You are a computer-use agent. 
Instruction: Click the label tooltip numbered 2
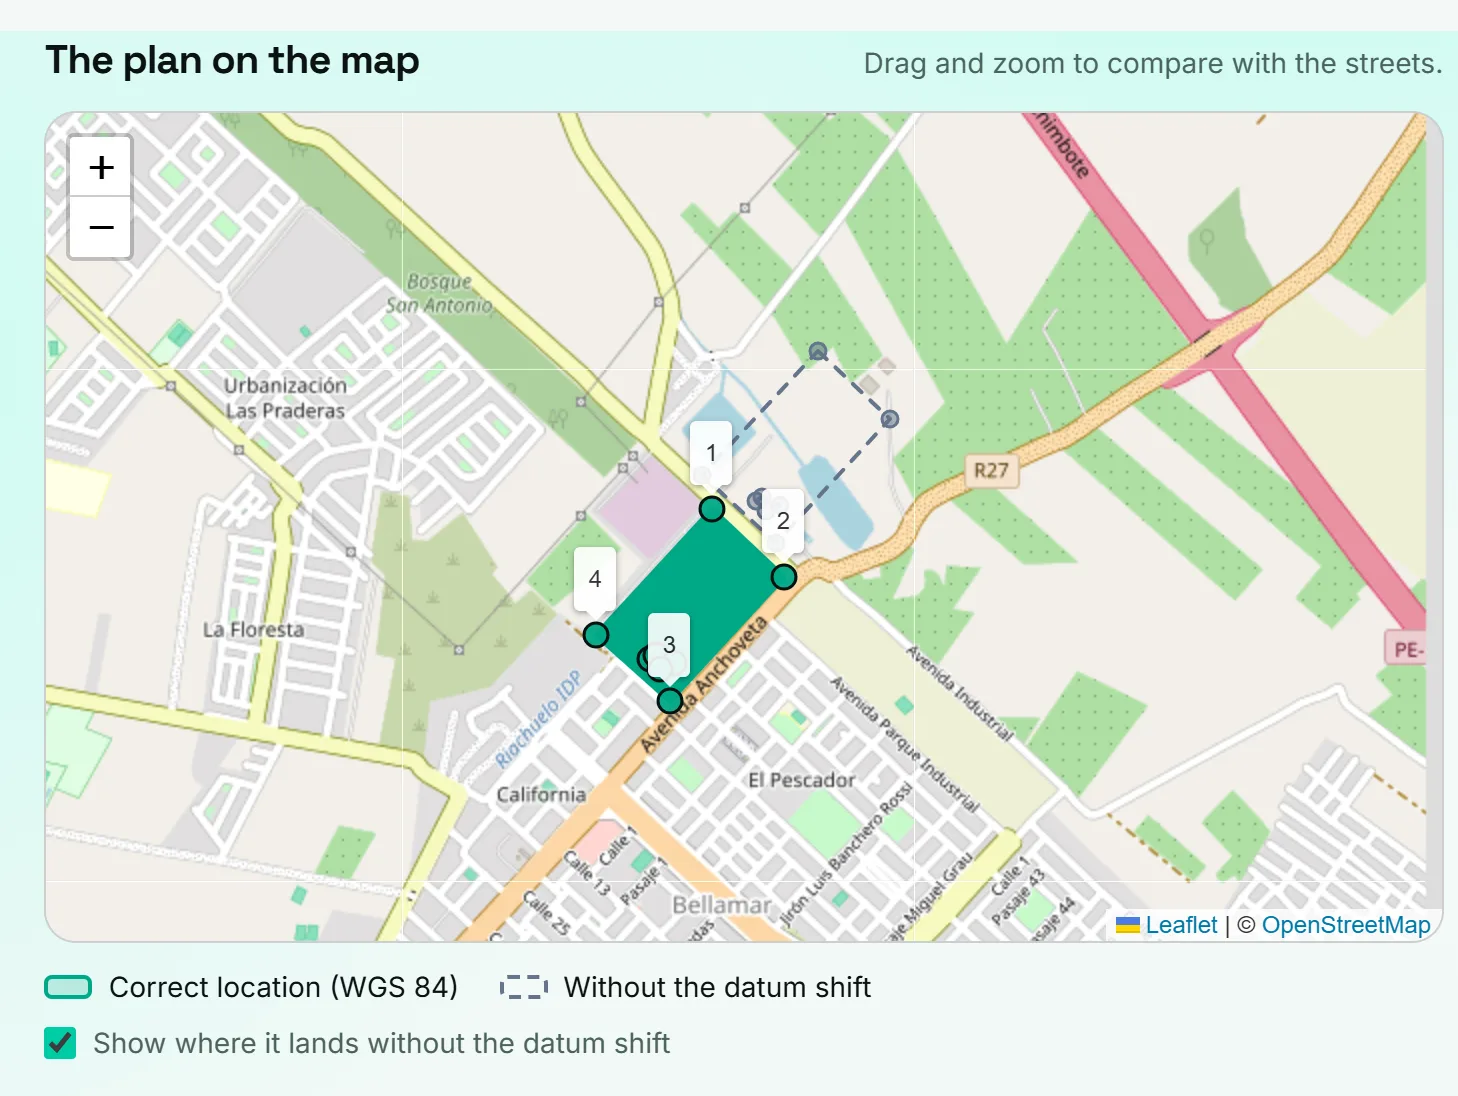click(x=783, y=520)
